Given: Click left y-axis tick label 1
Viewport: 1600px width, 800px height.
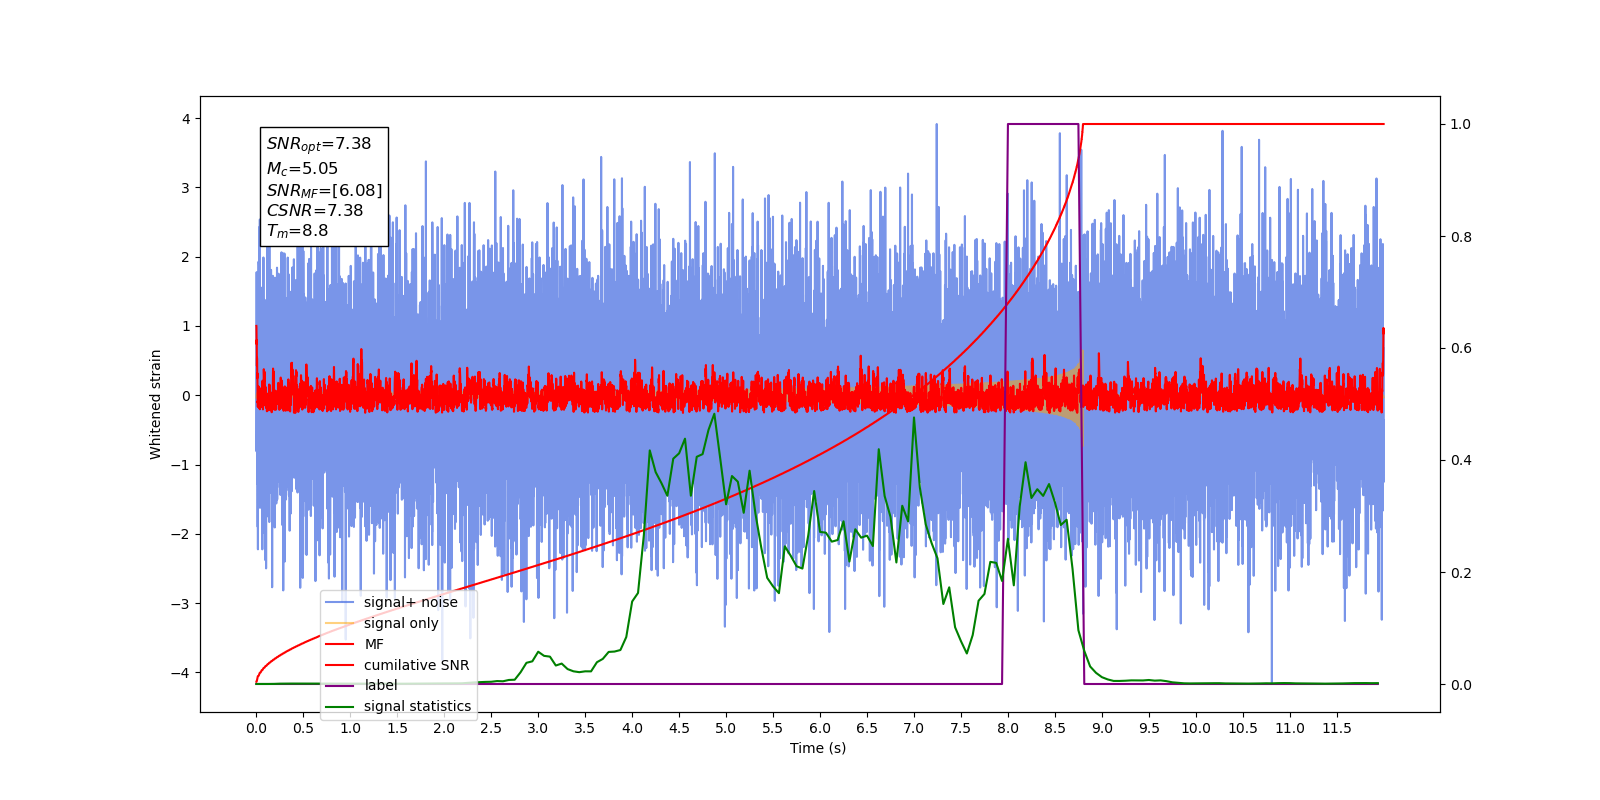Looking at the screenshot, I should tap(186, 326).
